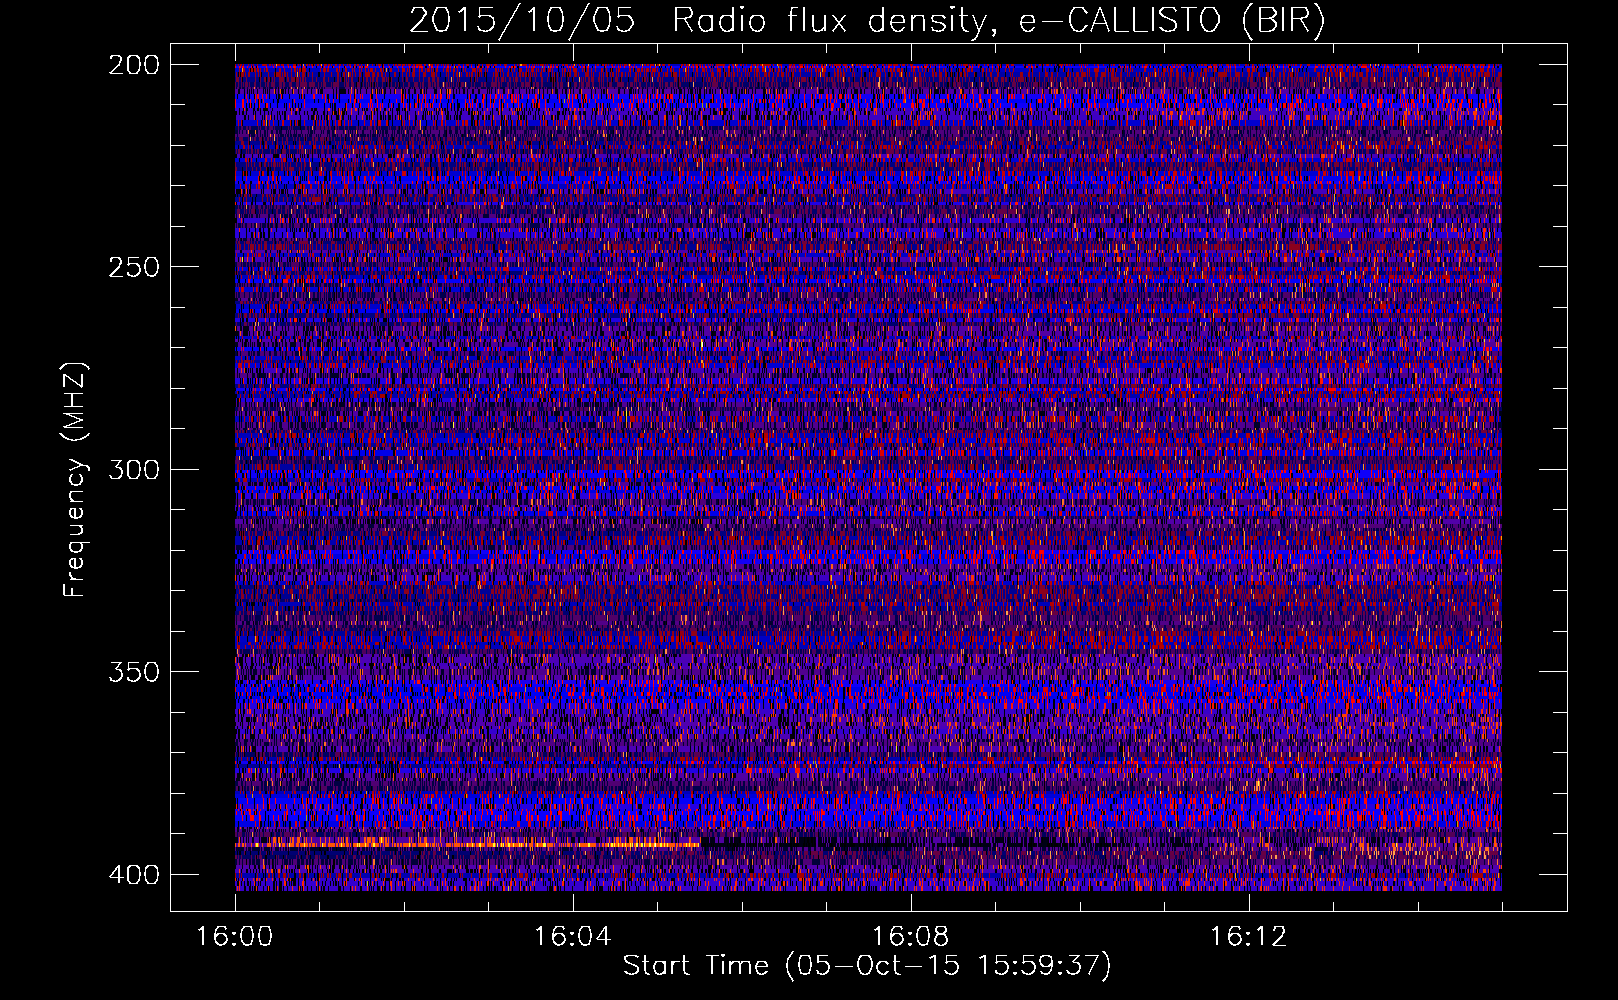Screen dimensions: 1618x1000
Task: Click the bright orange emission band near 393 MHz
Action: coord(468,844)
